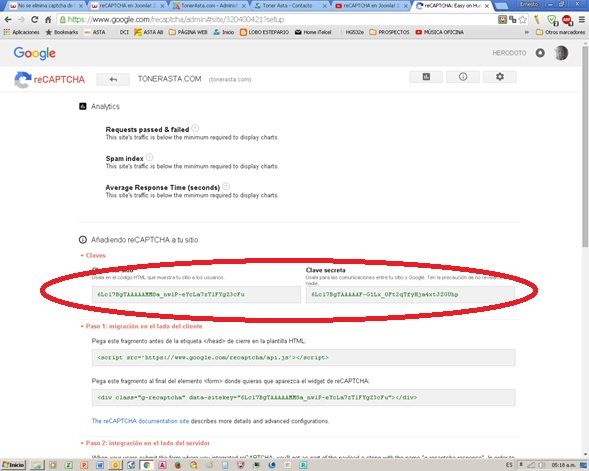Open the Word icon on the taskbar
This screenshot has width=589, height=471.
click(100, 465)
